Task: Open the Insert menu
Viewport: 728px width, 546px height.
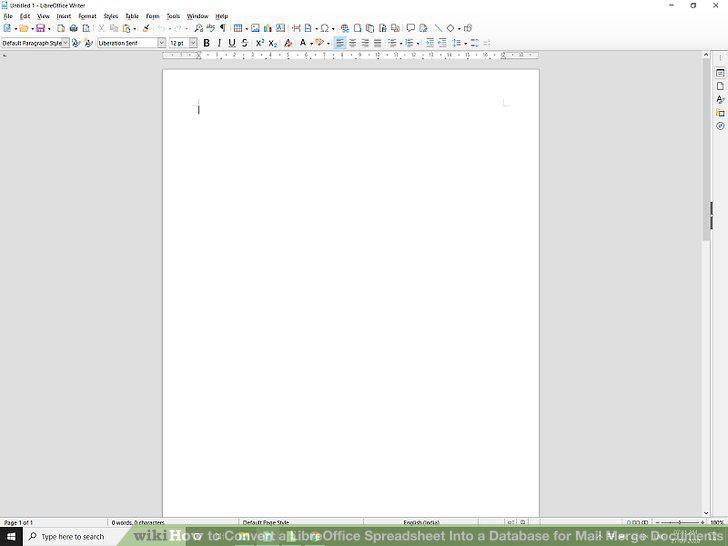Action: pos(64,16)
